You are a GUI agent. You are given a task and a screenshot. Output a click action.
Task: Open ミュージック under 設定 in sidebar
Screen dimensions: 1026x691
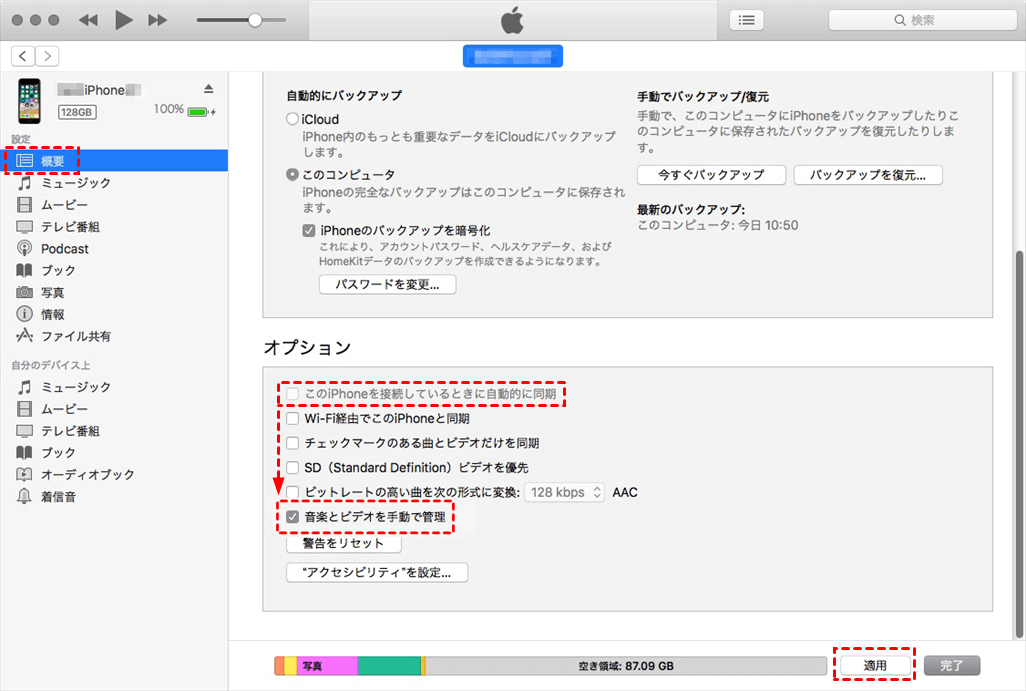pyautogui.click(x=75, y=183)
